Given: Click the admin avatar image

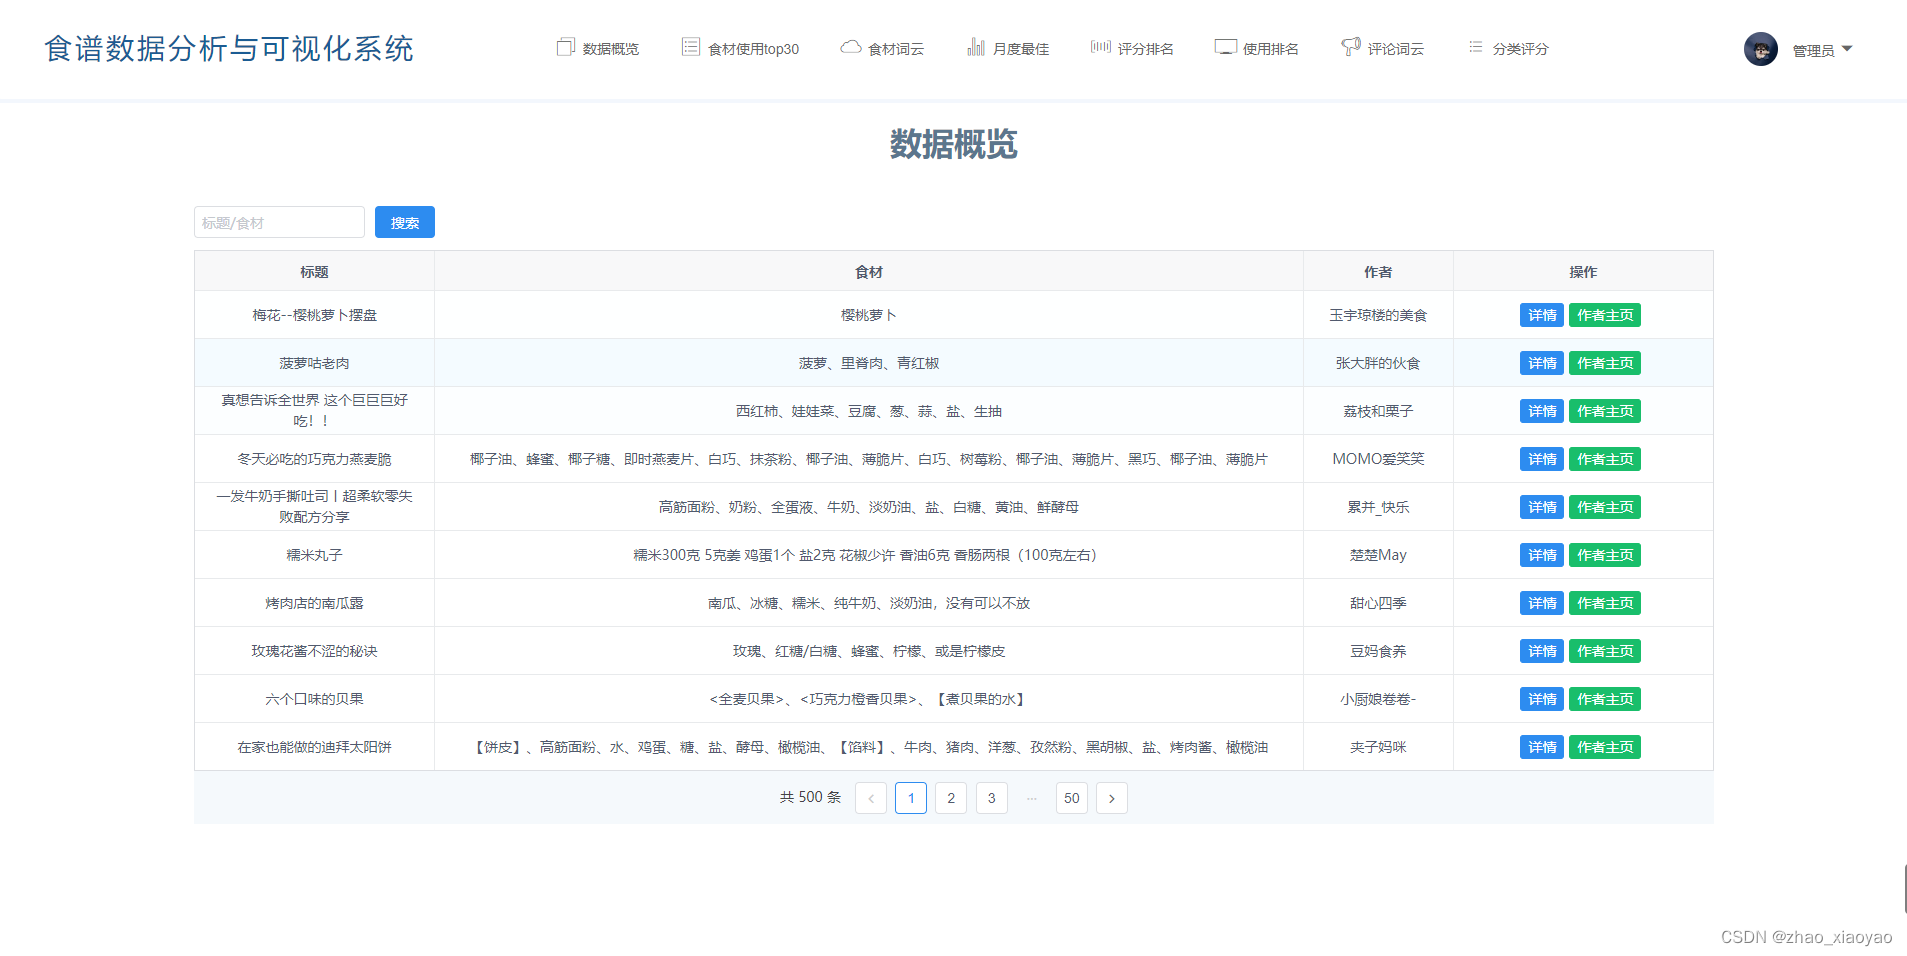Looking at the screenshot, I should [1760, 49].
